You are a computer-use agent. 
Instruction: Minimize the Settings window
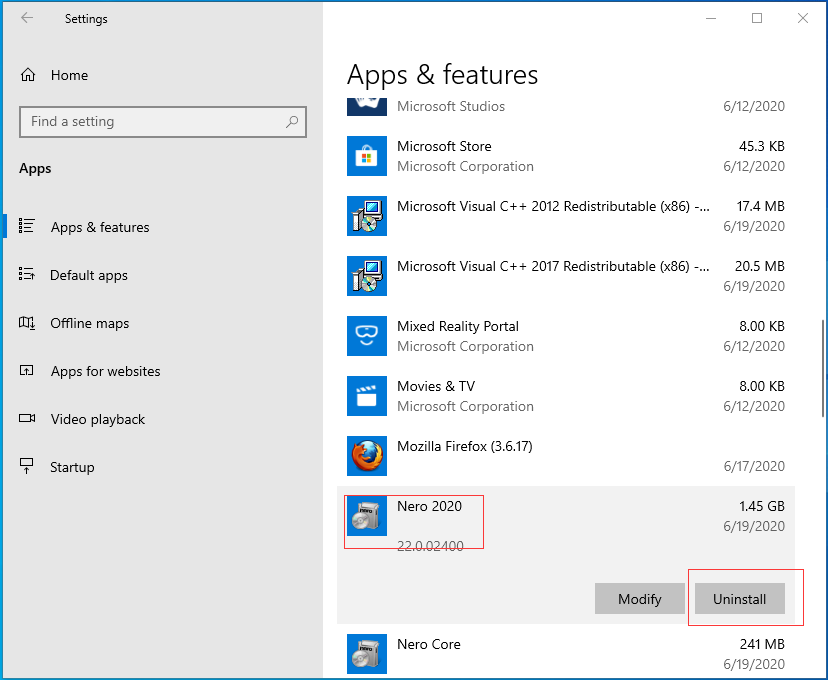[x=711, y=18]
